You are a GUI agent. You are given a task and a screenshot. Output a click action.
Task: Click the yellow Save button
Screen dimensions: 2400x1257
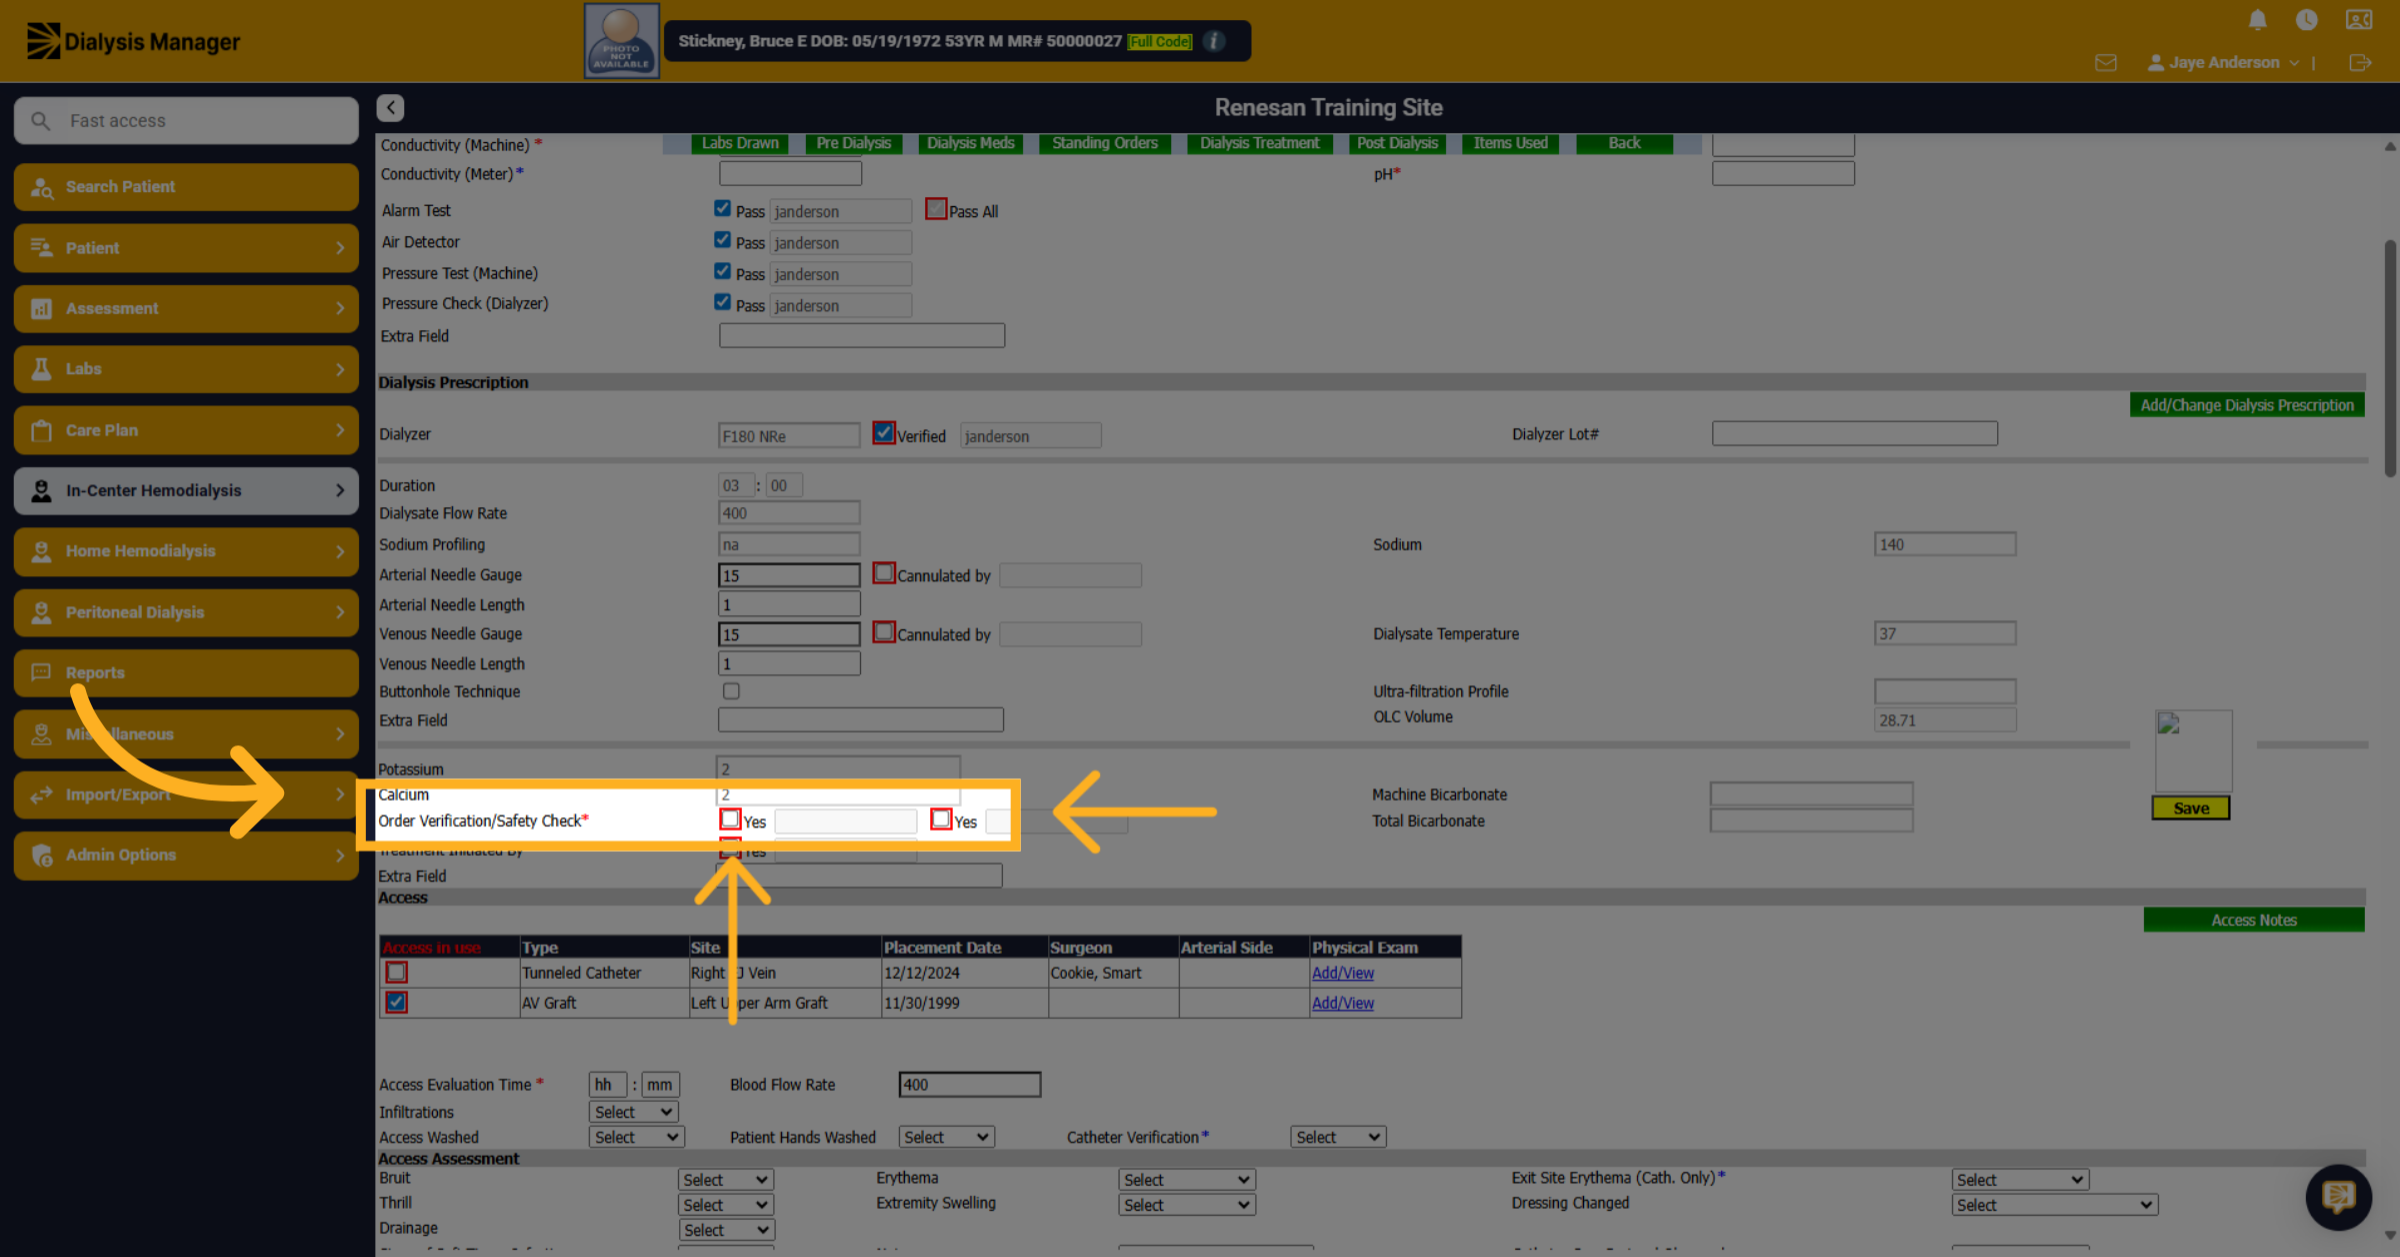[x=2191, y=808]
